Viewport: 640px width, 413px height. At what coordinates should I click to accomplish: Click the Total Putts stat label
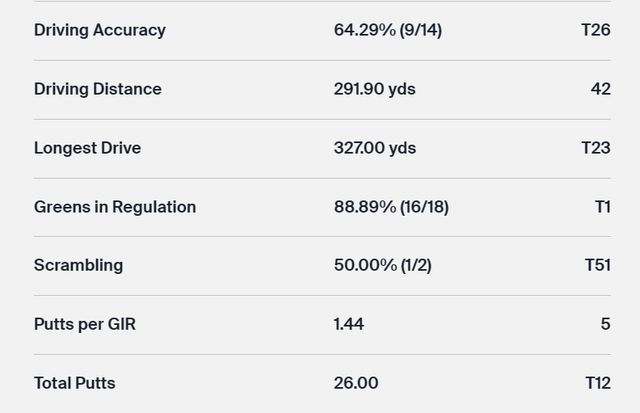pyautogui.click(x=75, y=383)
